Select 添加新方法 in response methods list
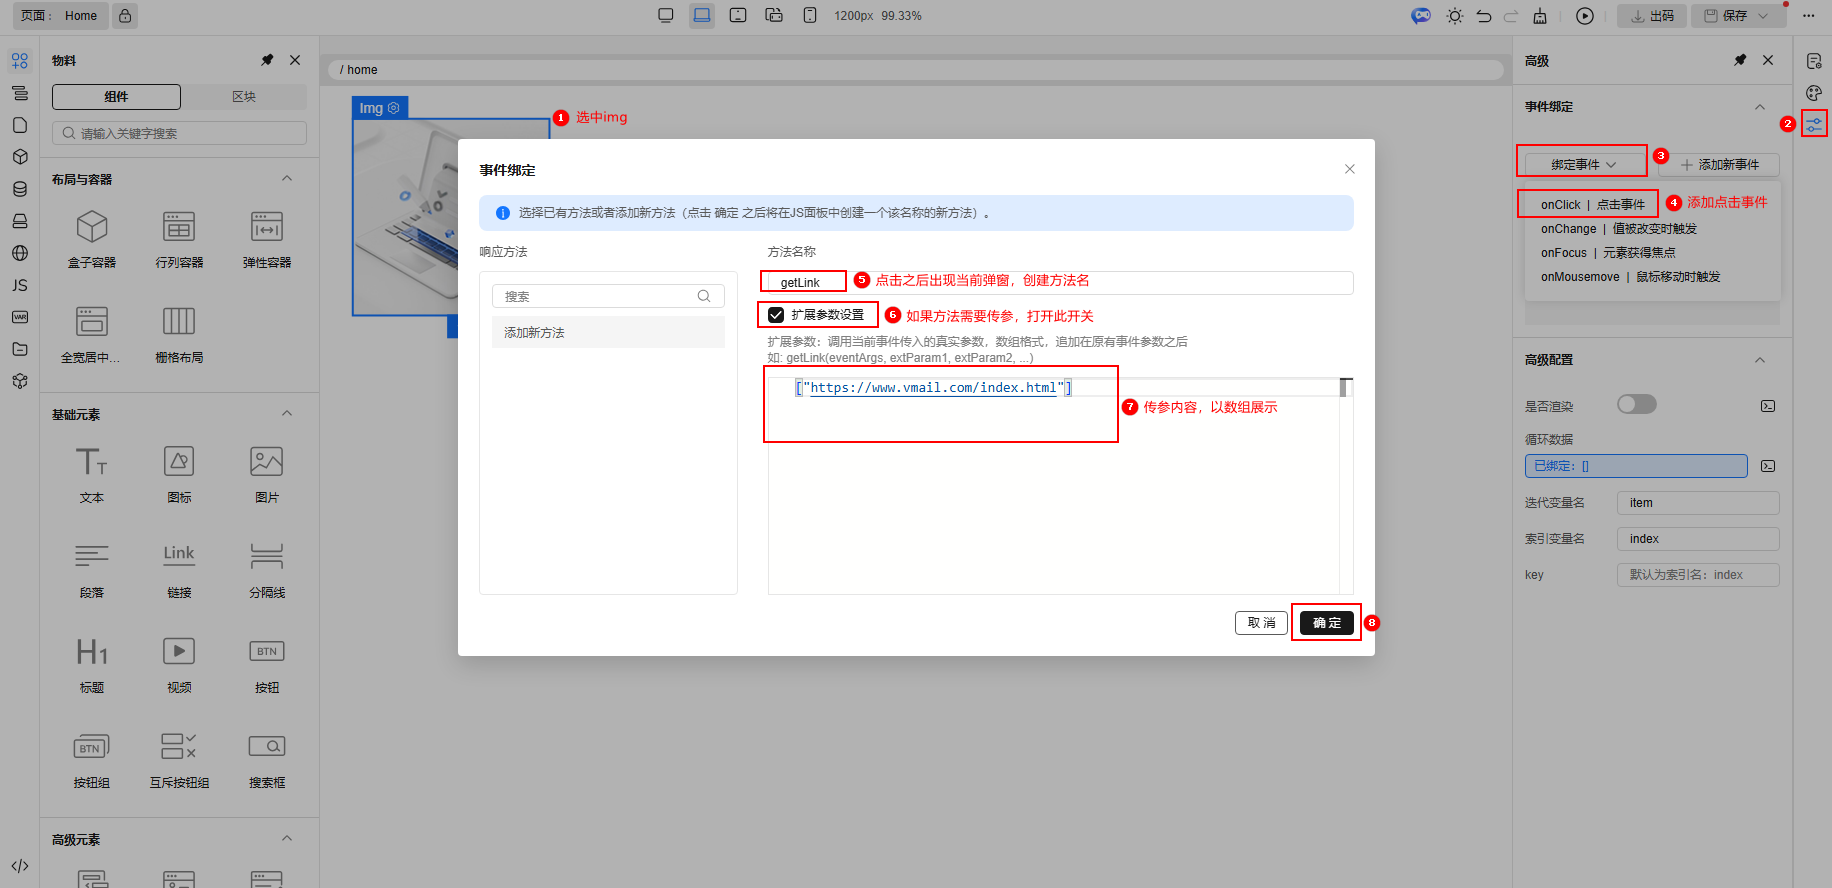Screen dimensions: 1832x888 click(x=608, y=333)
